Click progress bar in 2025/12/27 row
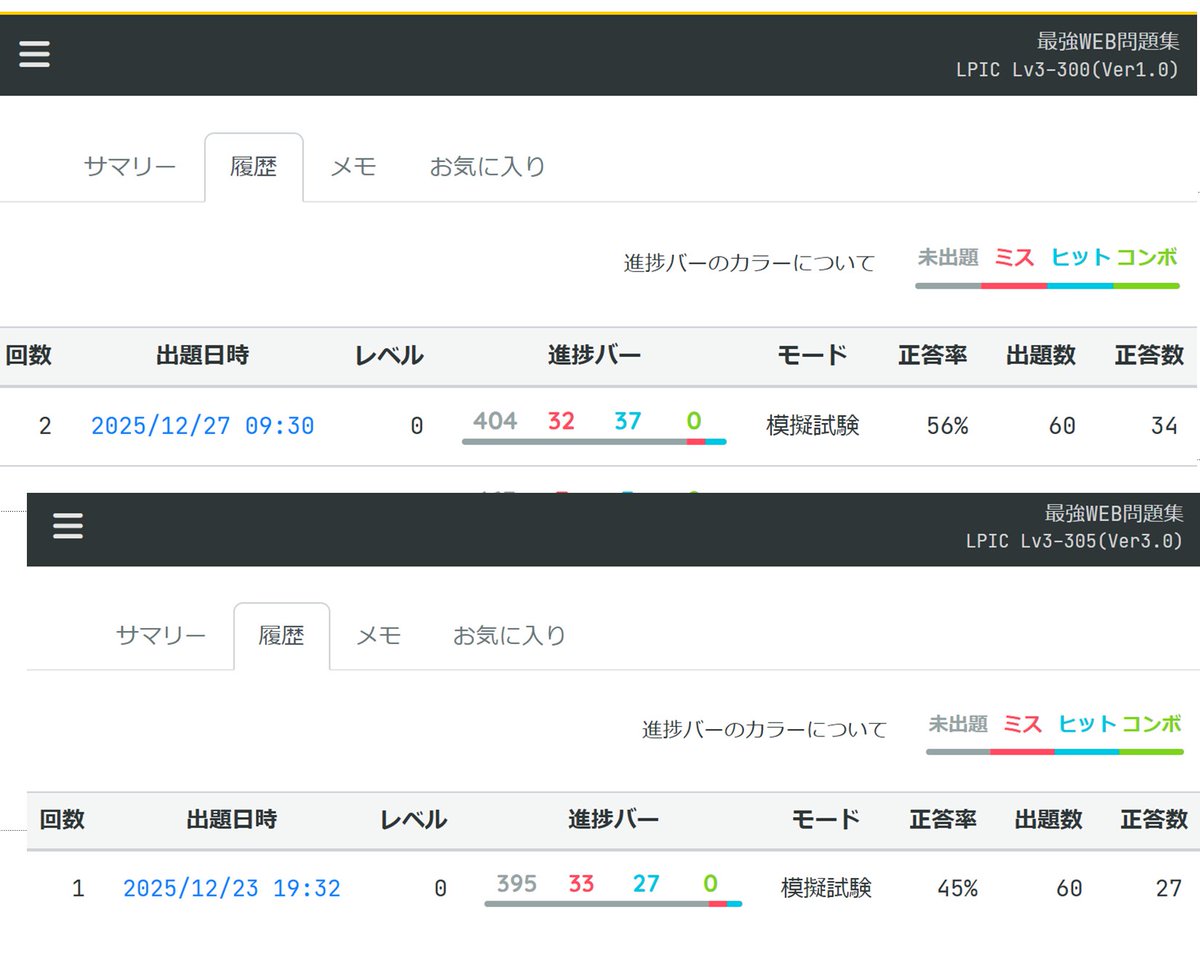Viewport: 1200px width, 958px height. click(594, 441)
